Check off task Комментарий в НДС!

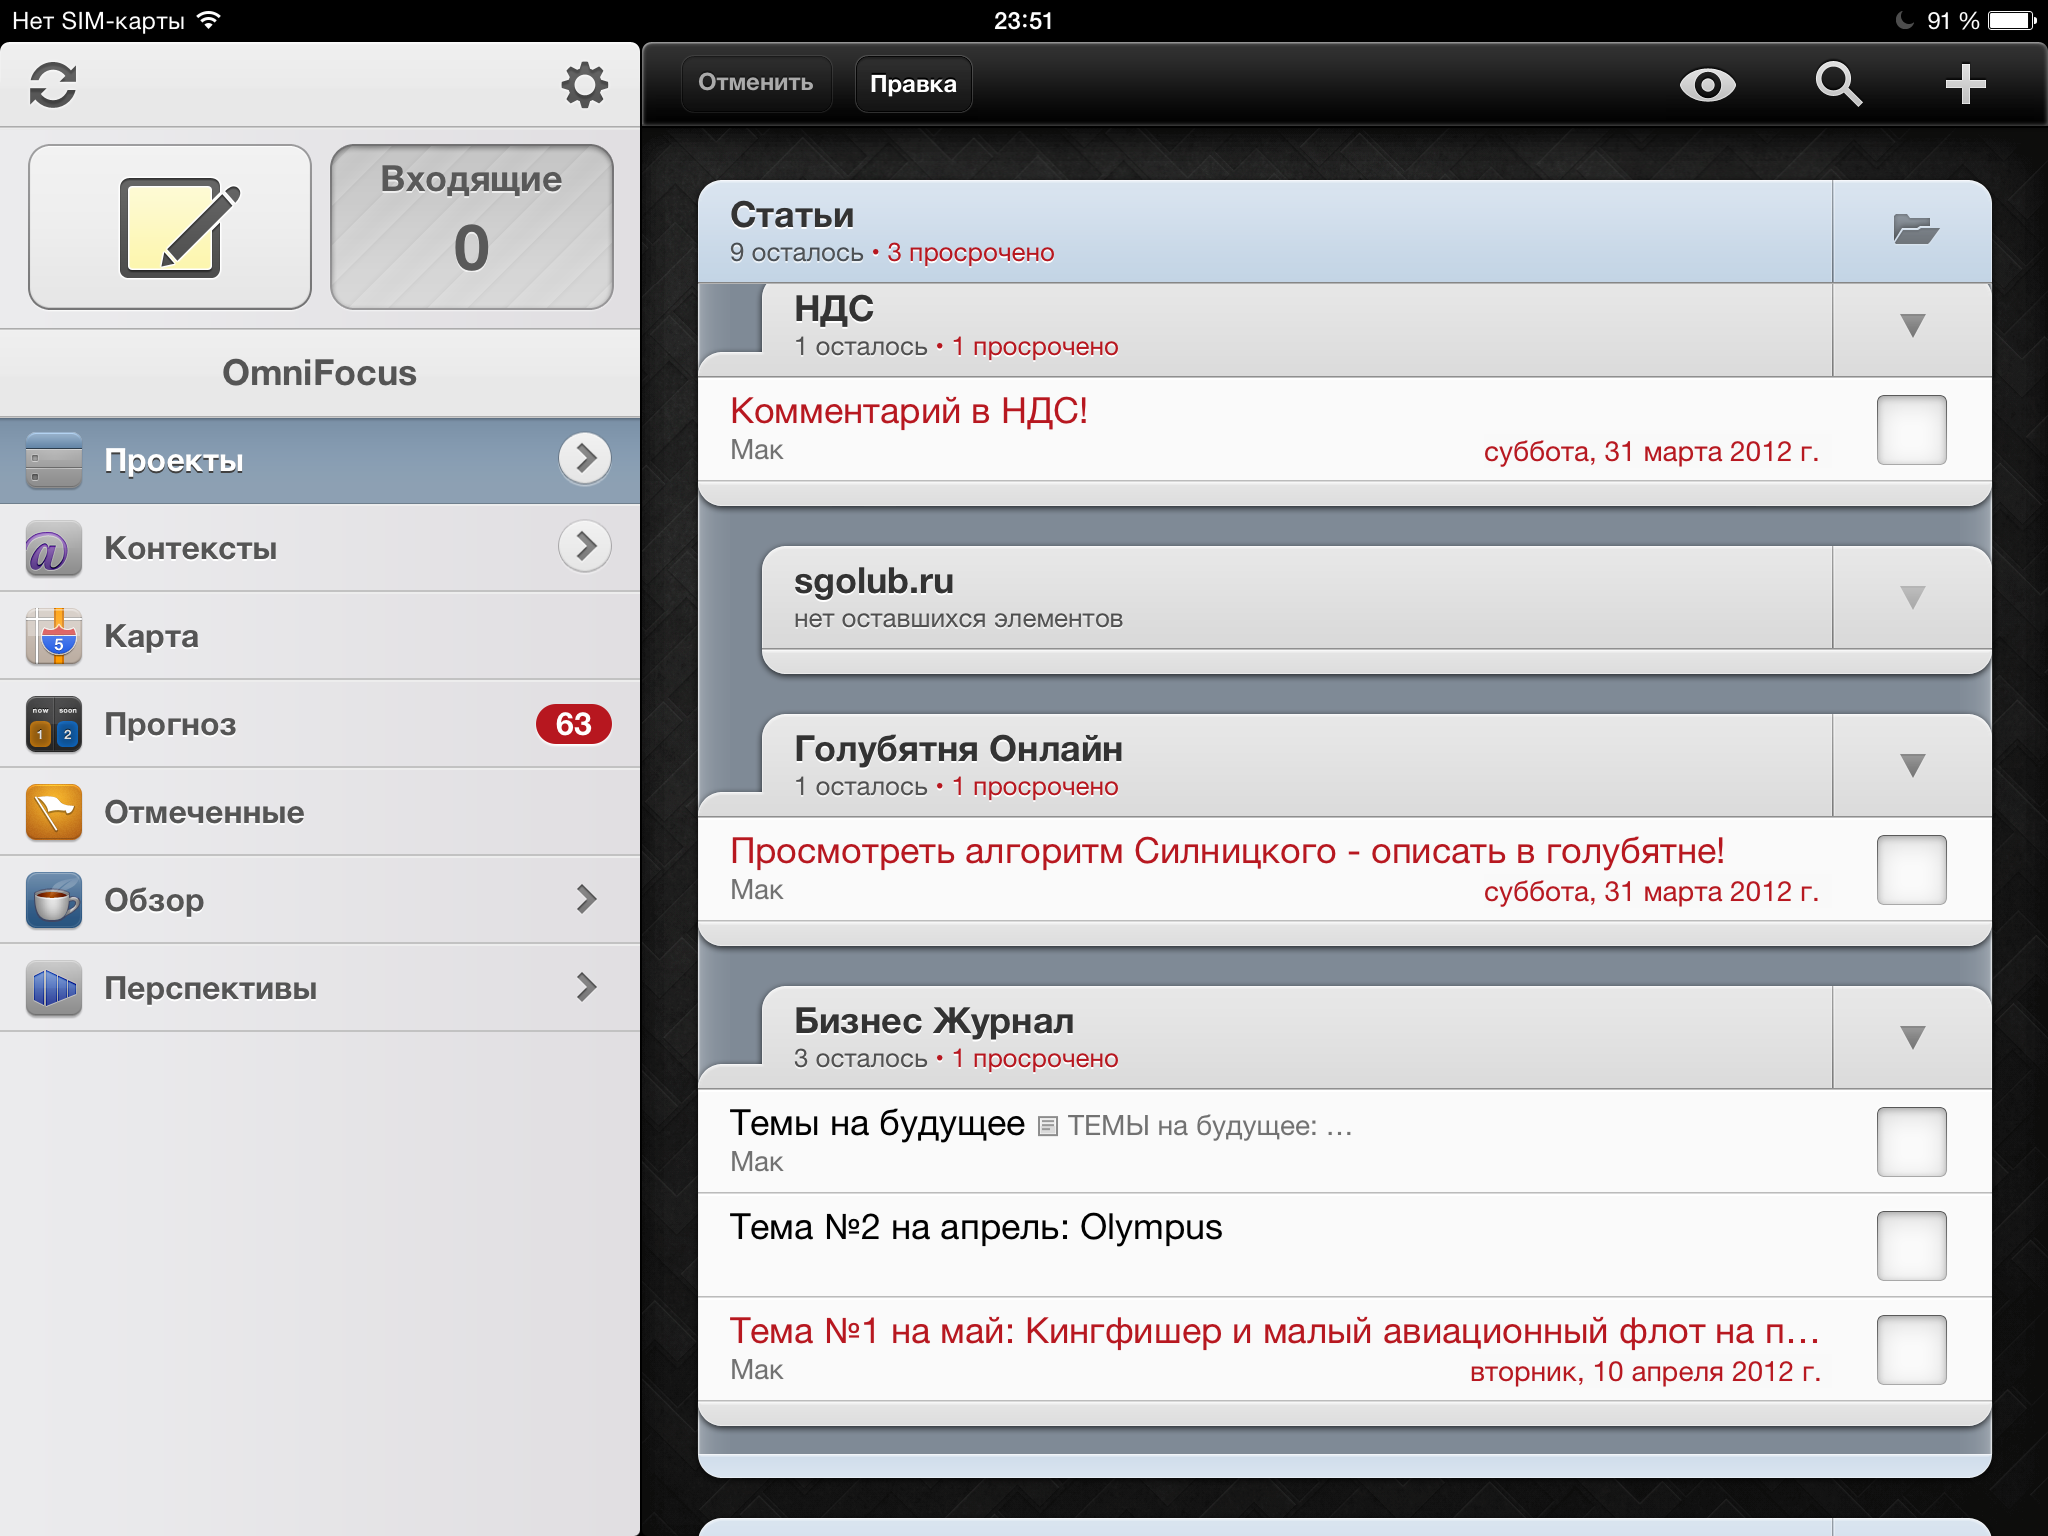(x=1911, y=430)
